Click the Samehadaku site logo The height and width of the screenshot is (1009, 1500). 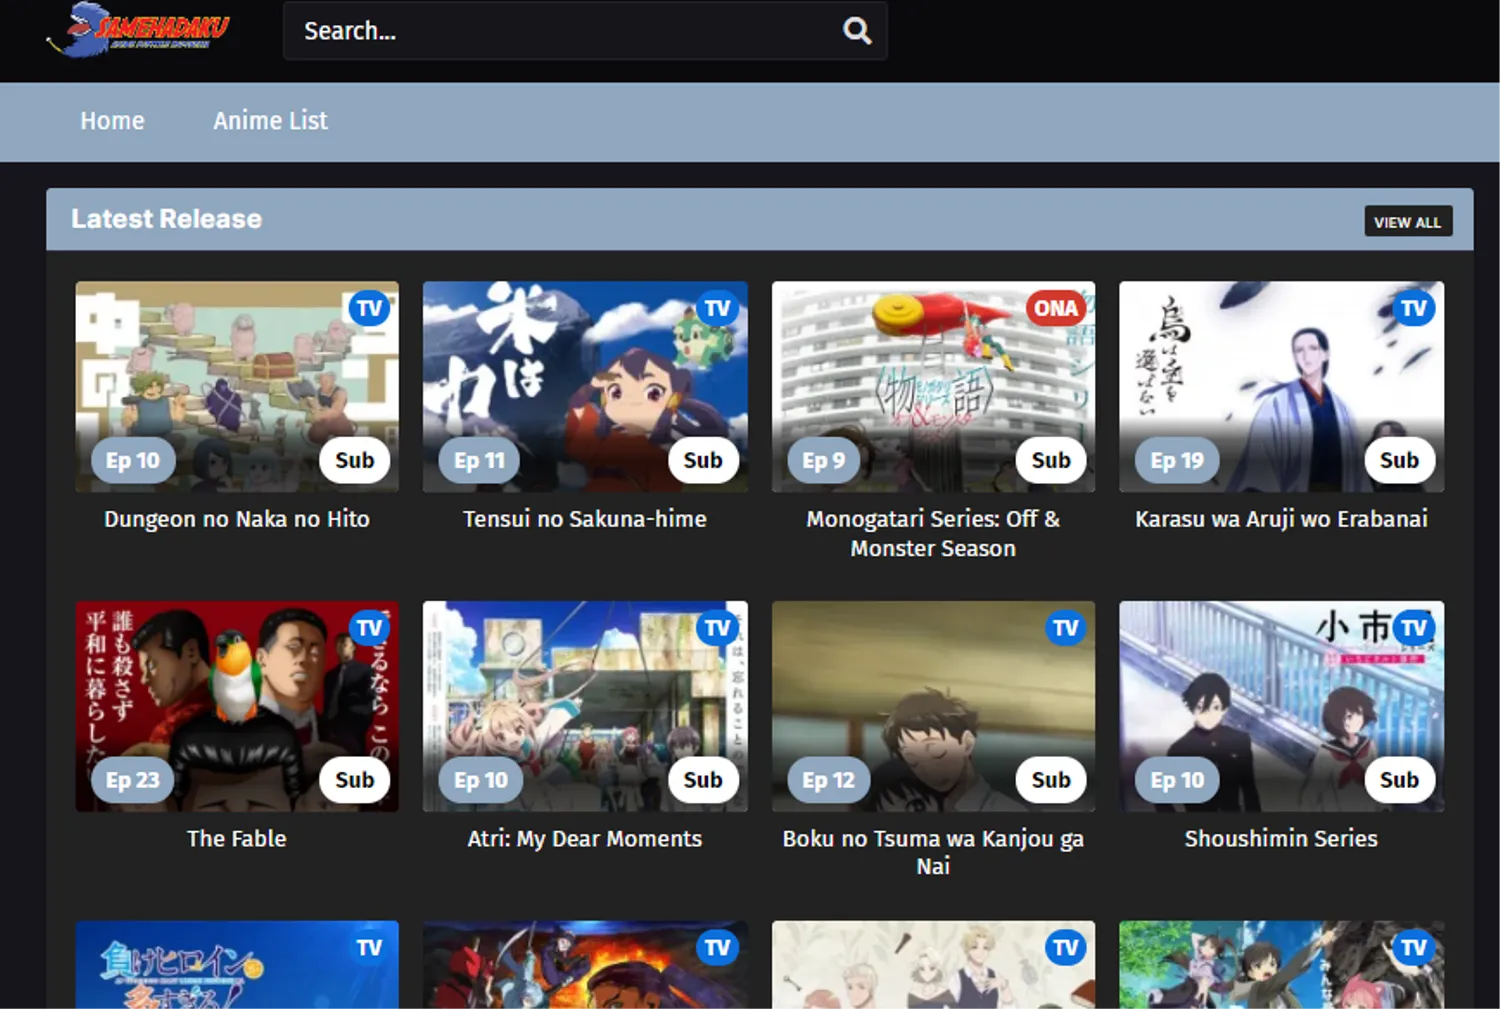[138, 30]
